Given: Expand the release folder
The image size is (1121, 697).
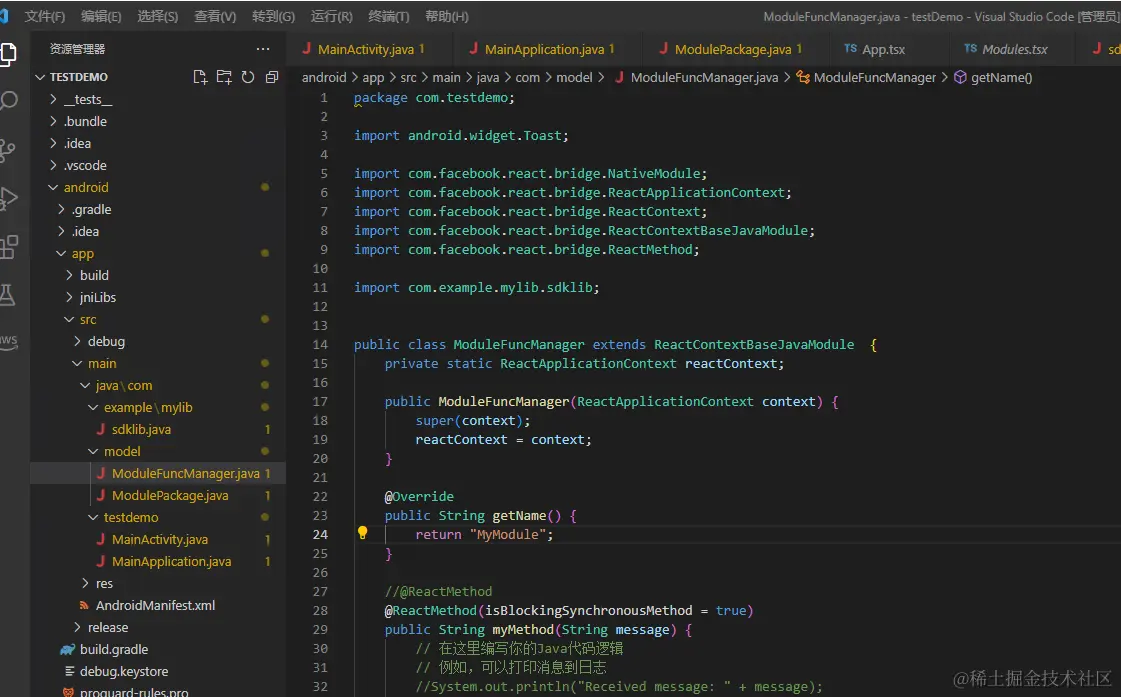Looking at the screenshot, I should point(77,627).
